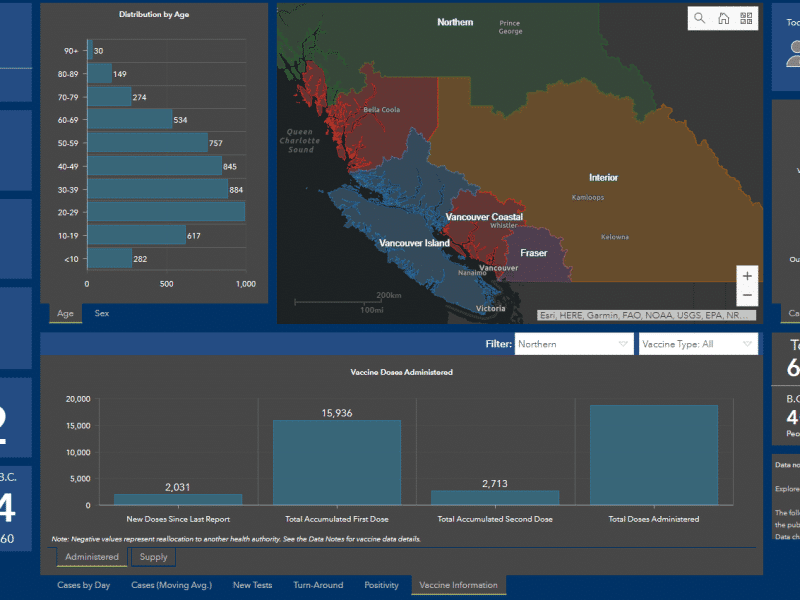The image size is (800, 600).
Task: Click the 30-39 age group bar
Action: tap(157, 189)
